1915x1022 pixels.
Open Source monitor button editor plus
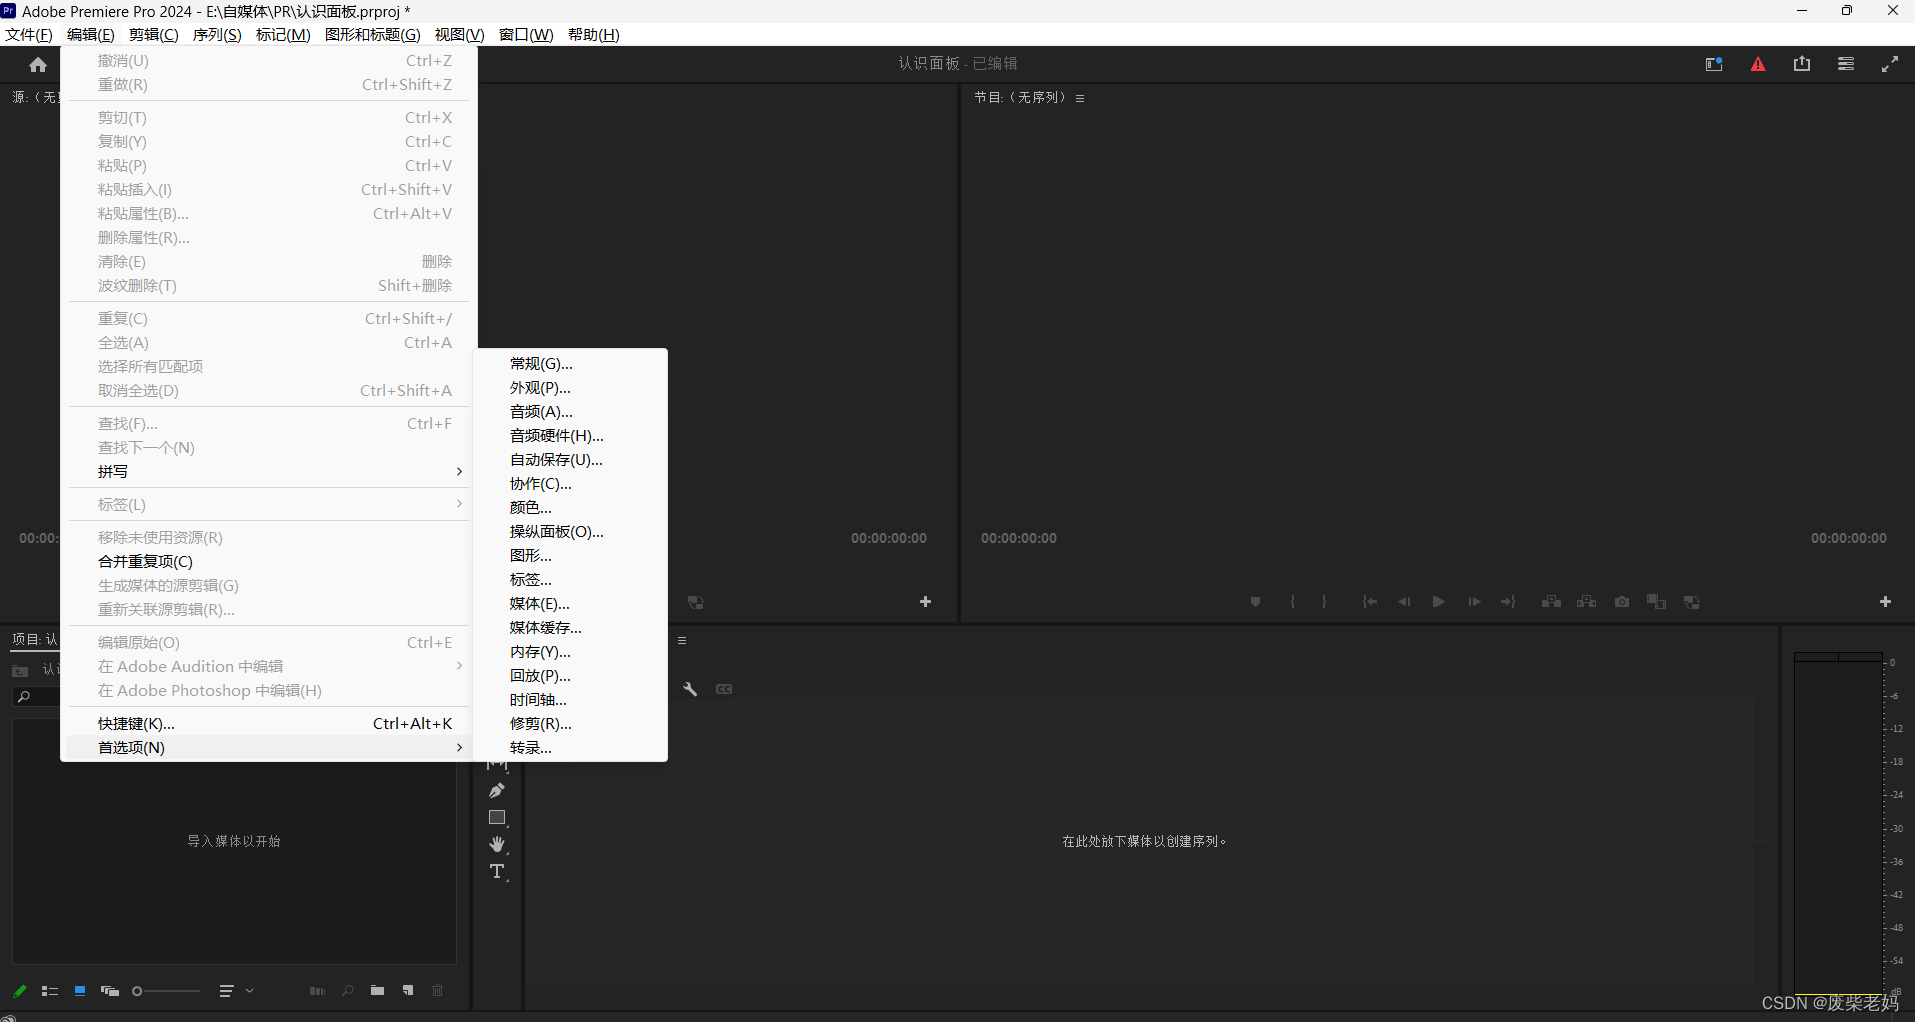click(x=925, y=602)
